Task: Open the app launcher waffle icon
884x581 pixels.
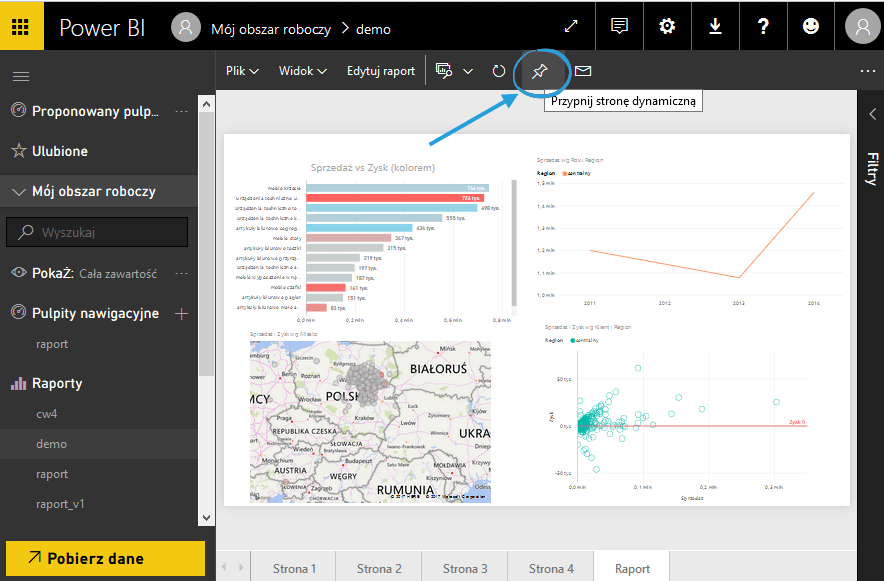Action: click(x=21, y=26)
